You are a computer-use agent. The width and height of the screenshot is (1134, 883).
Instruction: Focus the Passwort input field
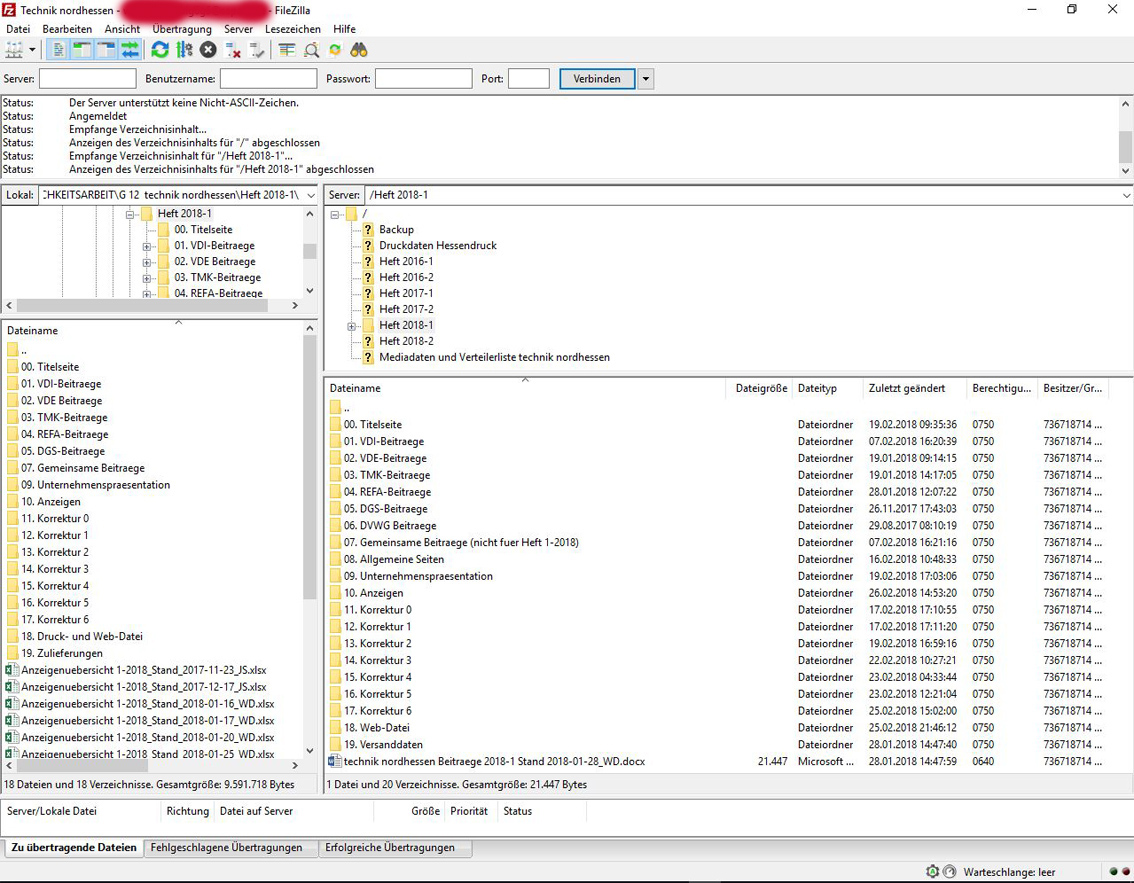tap(423, 79)
